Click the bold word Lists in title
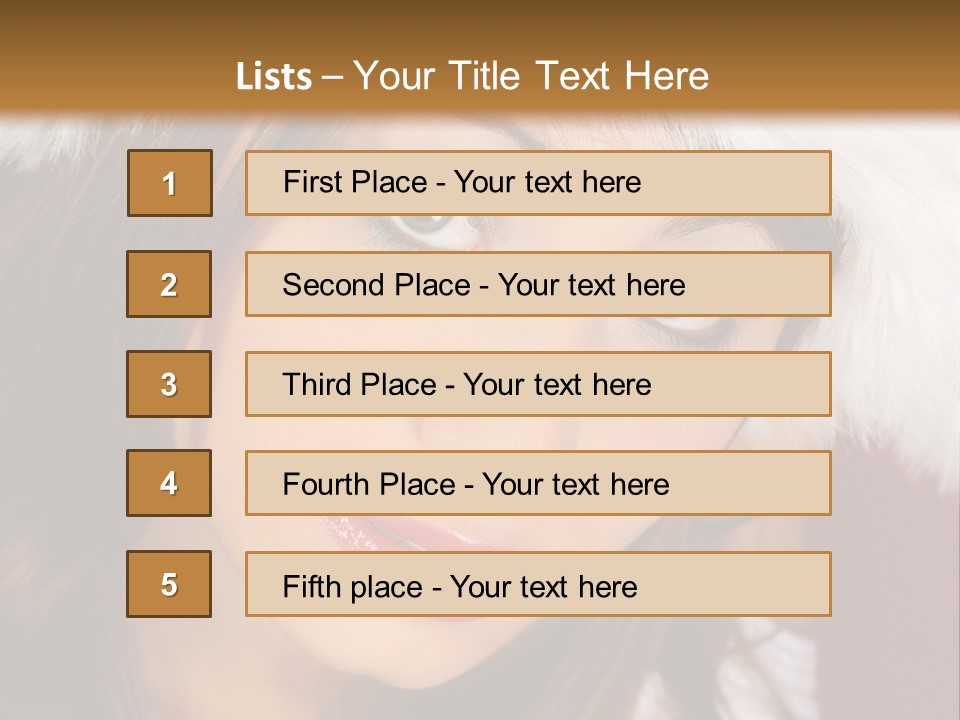960x720 pixels. 274,77
